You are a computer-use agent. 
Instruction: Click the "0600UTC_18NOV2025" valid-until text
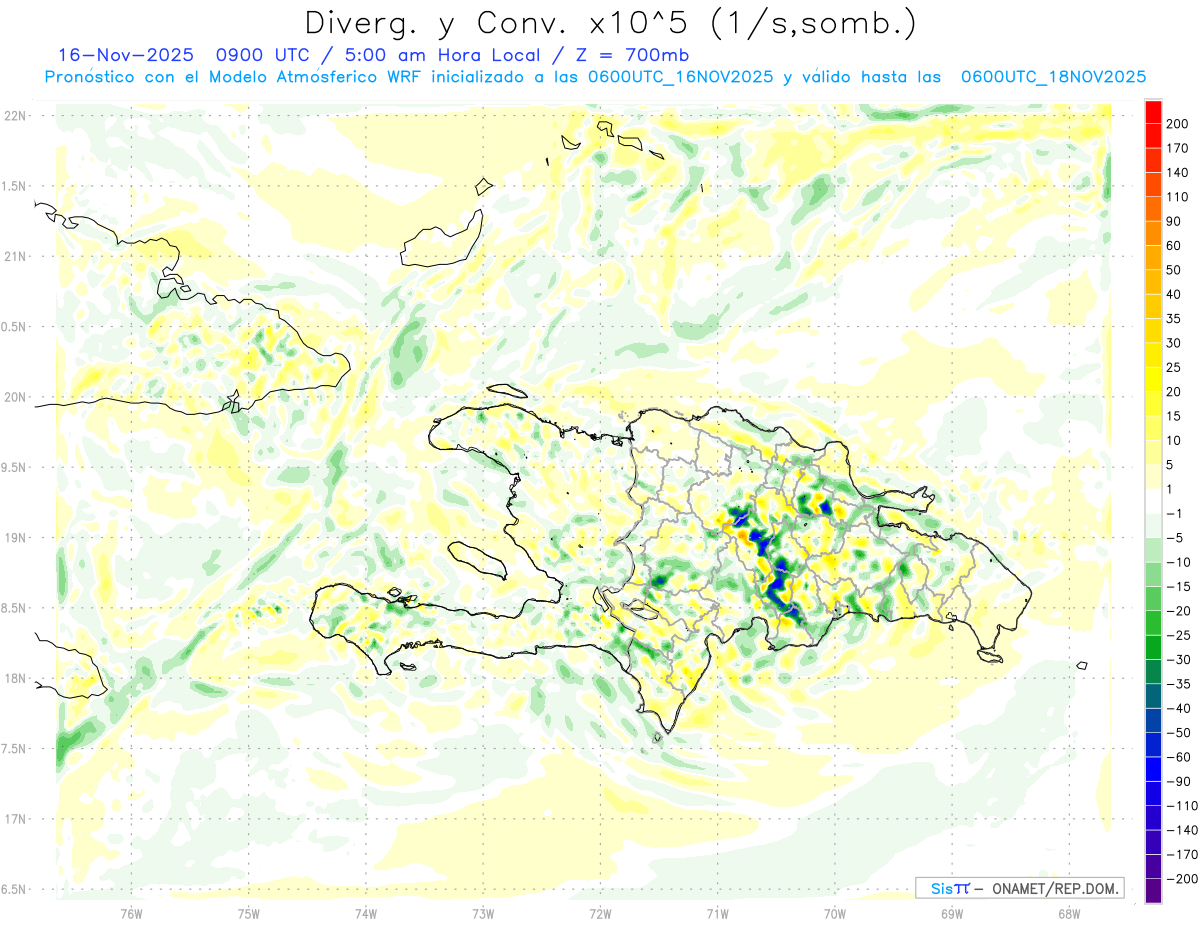pos(1053,77)
